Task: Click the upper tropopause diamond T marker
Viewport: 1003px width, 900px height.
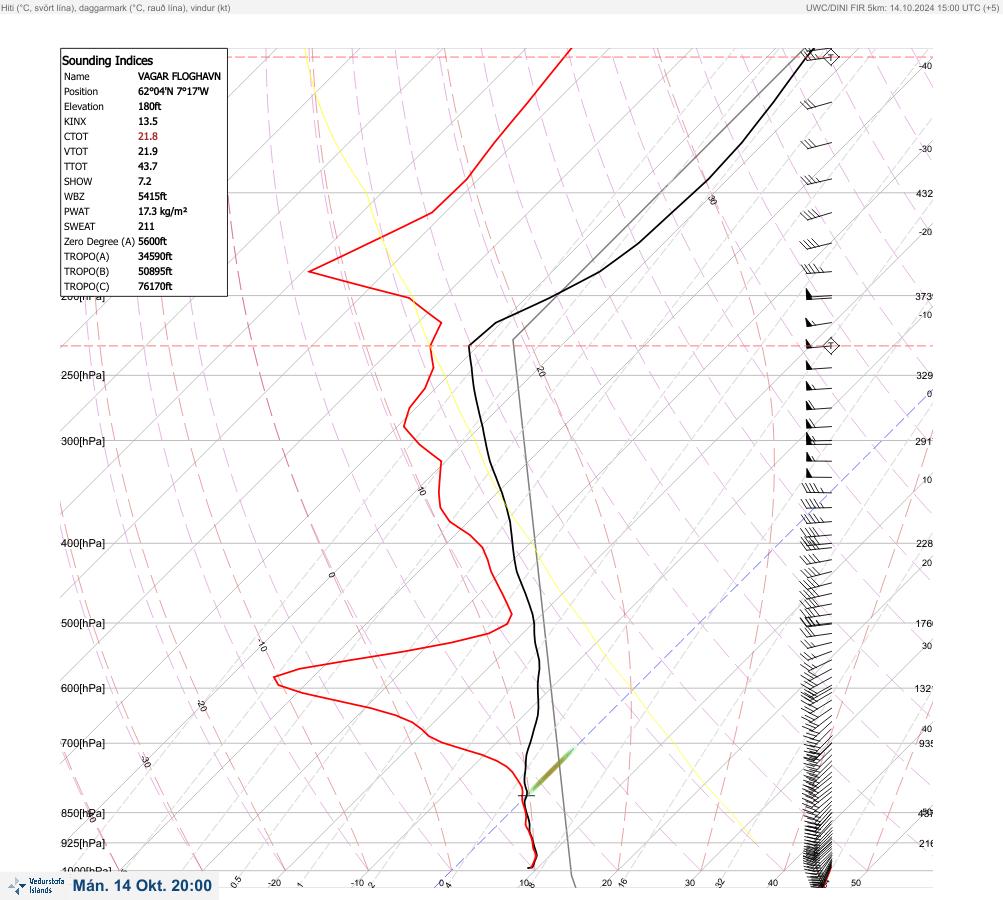Action: pos(830,57)
